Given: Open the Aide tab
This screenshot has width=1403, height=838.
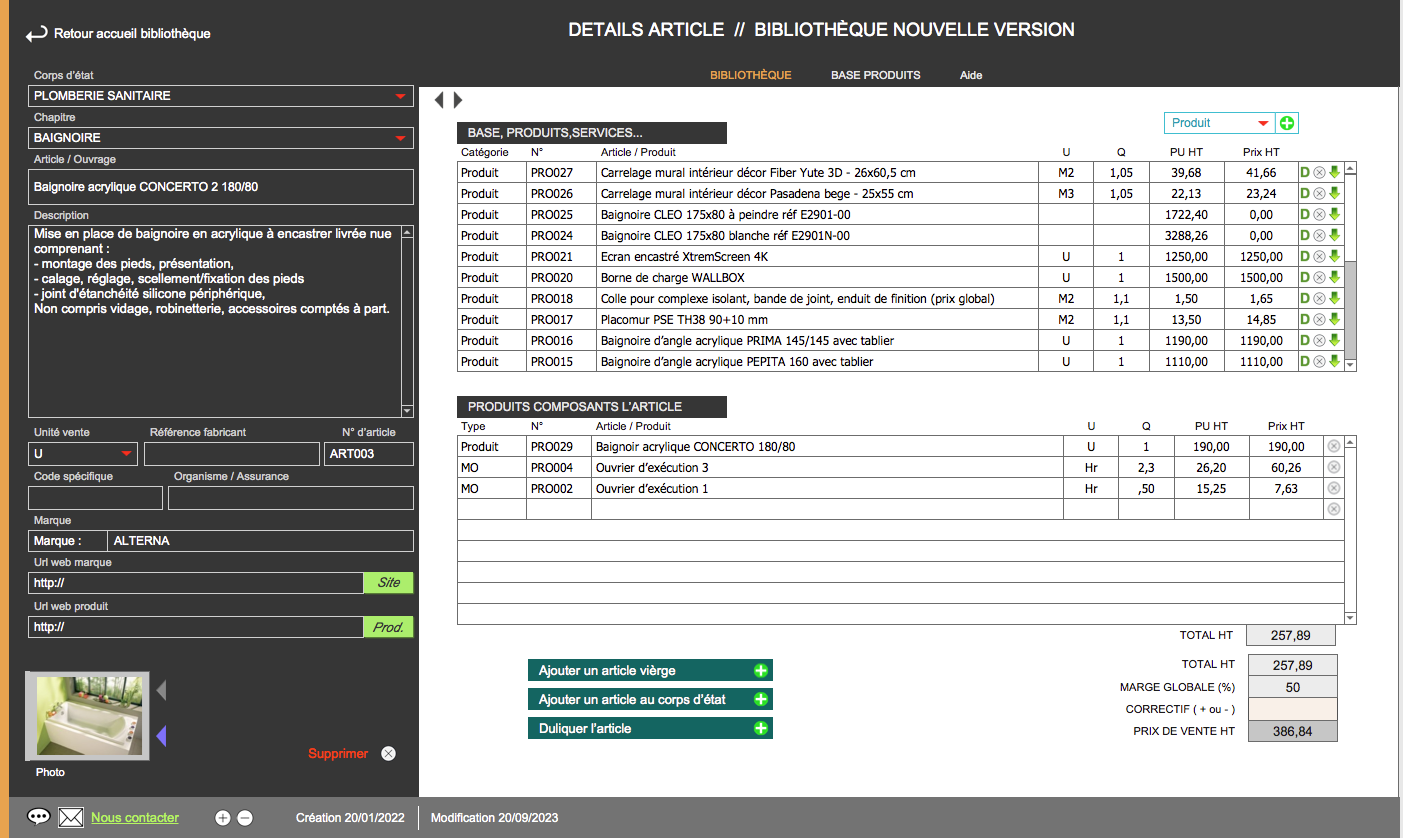Looking at the screenshot, I should point(971,75).
